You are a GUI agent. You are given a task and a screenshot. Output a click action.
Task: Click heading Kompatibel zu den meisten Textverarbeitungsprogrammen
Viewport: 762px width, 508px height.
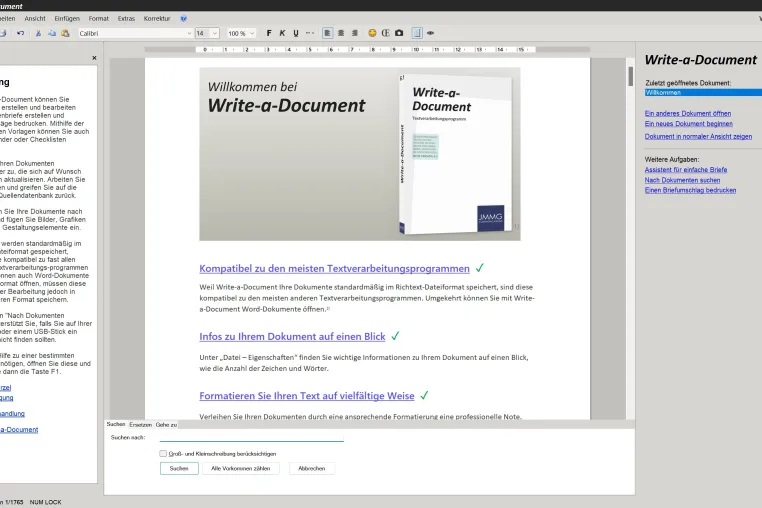point(334,268)
